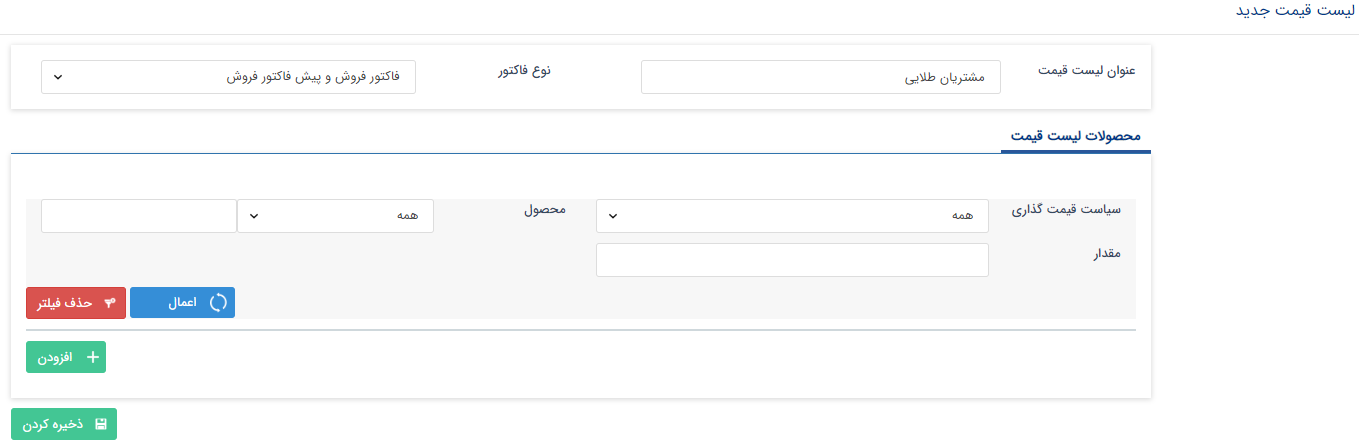Click the اعمال apply button
Viewport: 1359px width, 445px height.
182,303
